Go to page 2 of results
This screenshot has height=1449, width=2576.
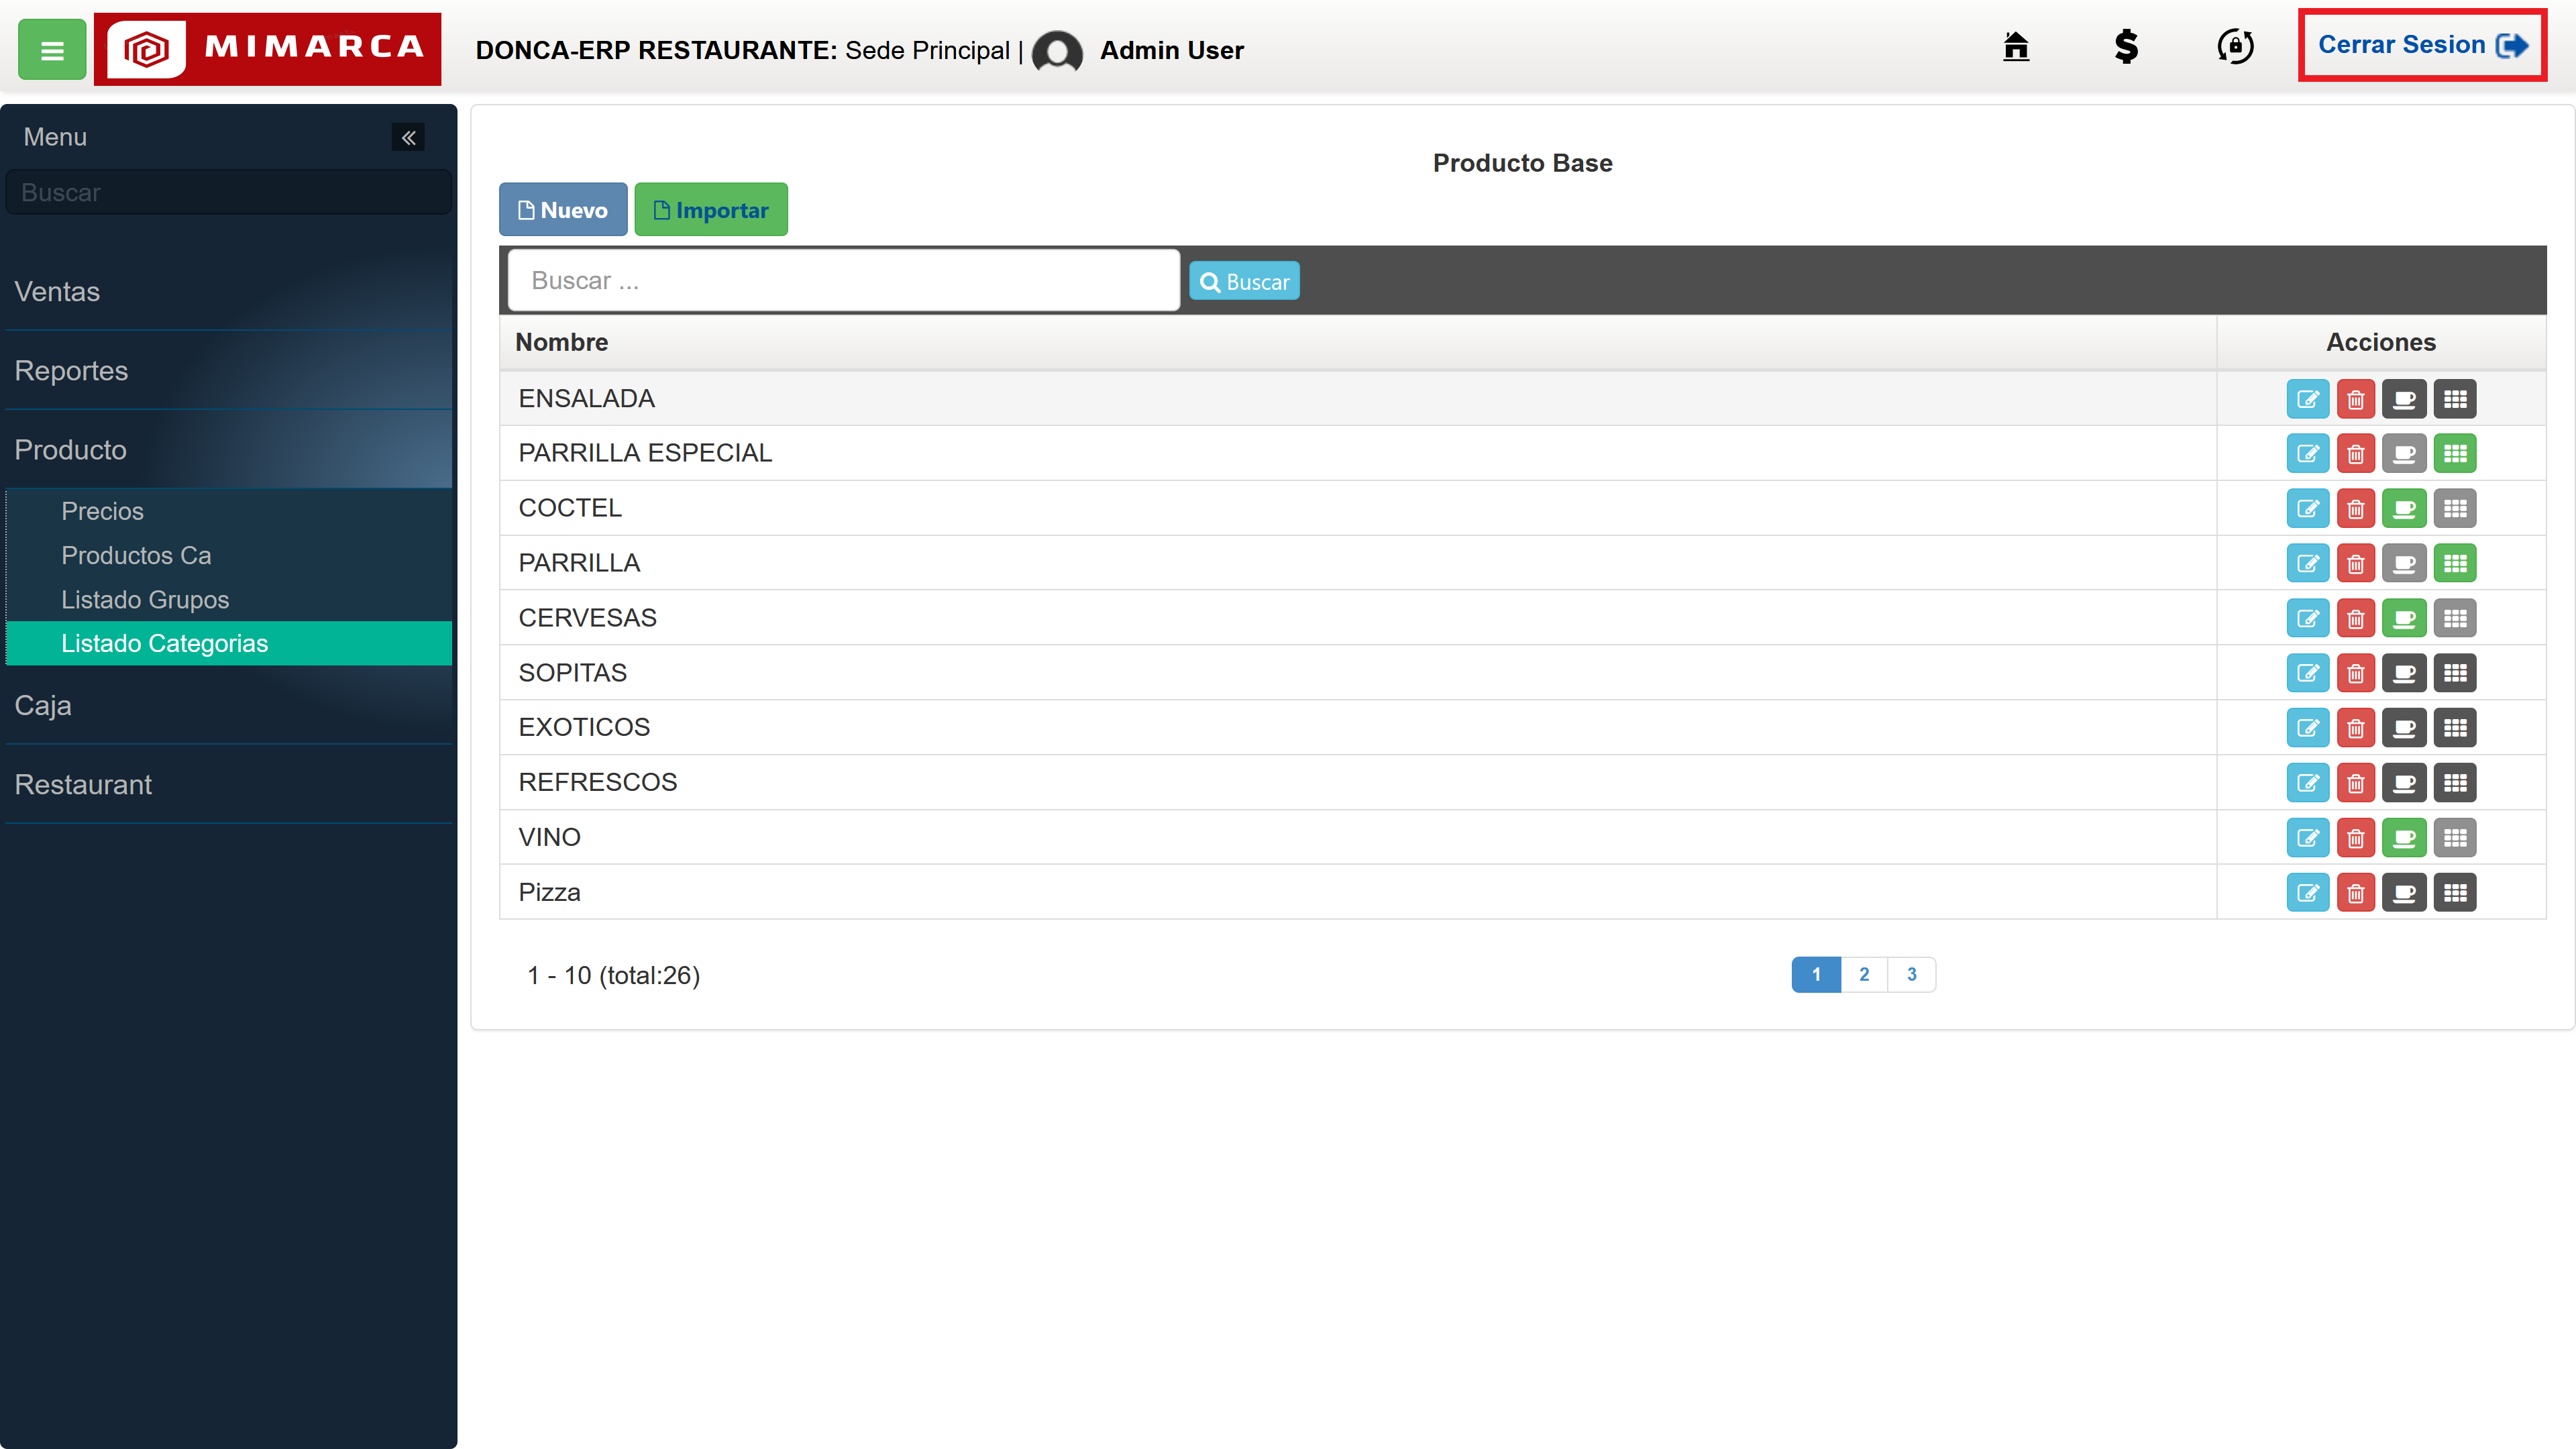[x=1864, y=975]
